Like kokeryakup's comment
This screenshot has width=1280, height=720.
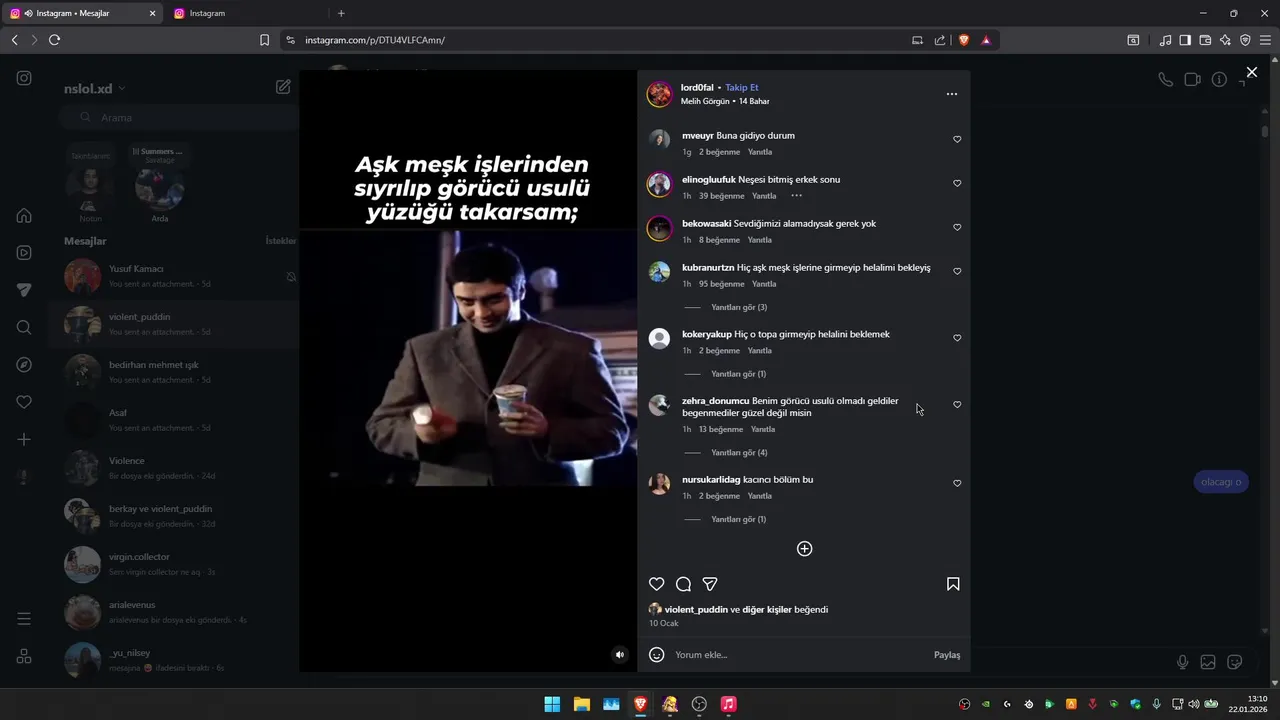[957, 338]
